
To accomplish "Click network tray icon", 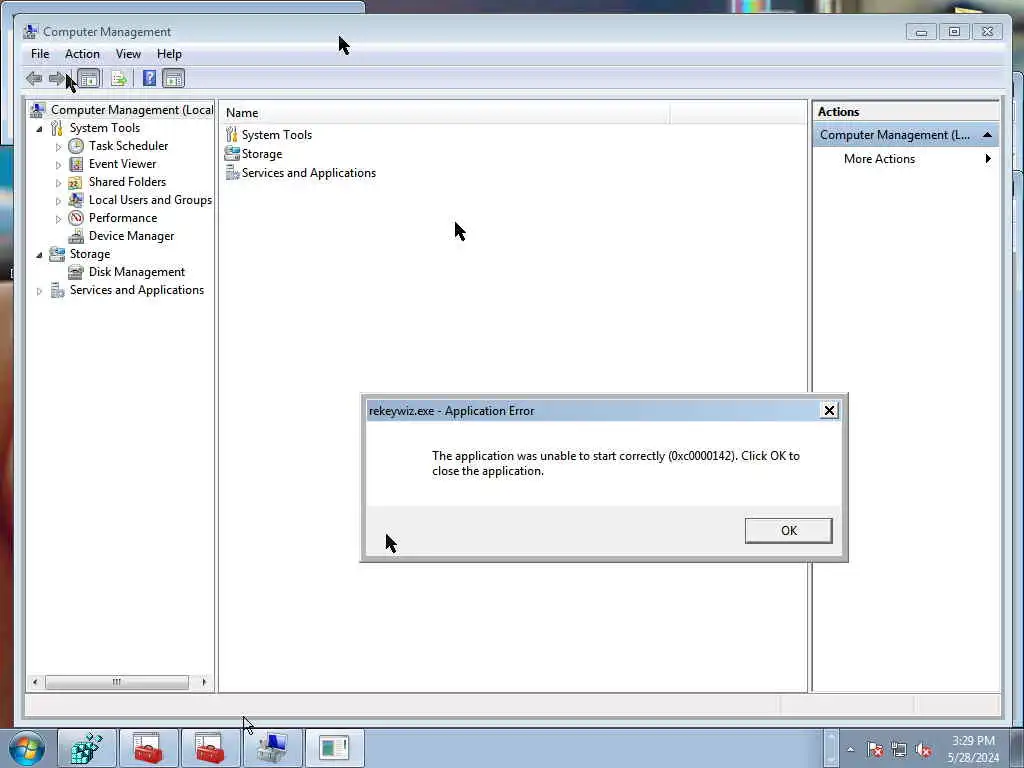I will point(899,750).
